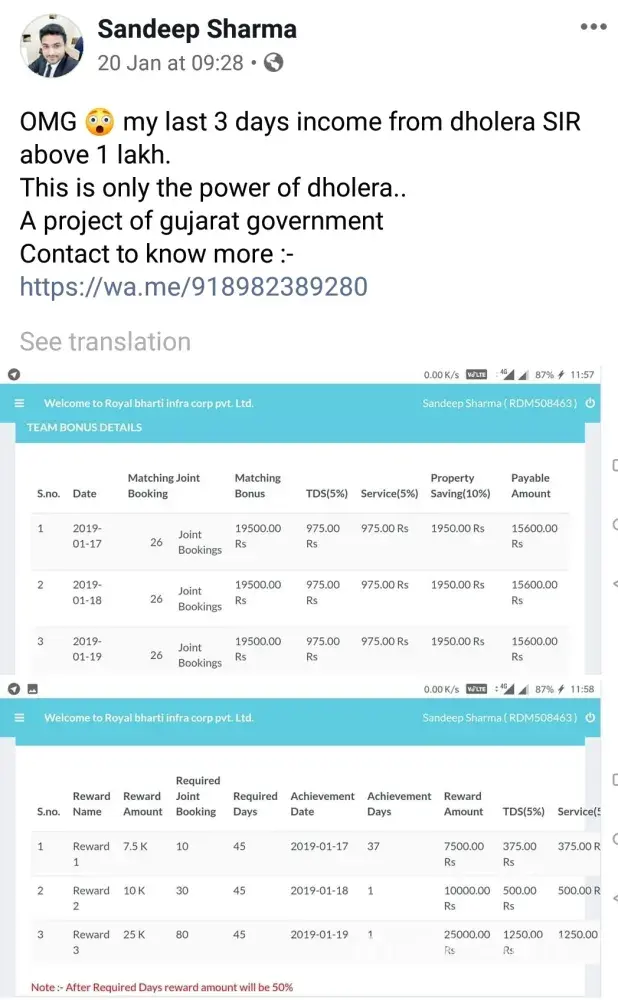
Task: Click power icon in Team Bonus header
Action: pyautogui.click(x=590, y=404)
